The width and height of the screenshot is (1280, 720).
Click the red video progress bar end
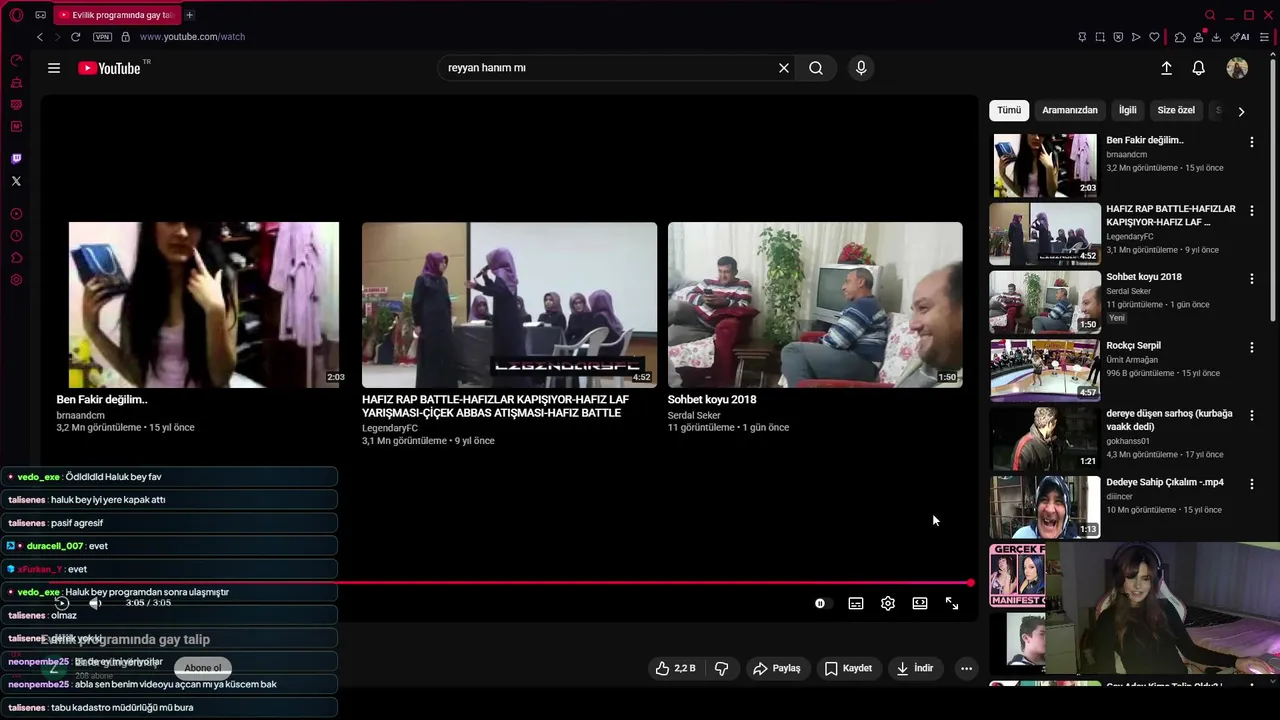pos(970,583)
